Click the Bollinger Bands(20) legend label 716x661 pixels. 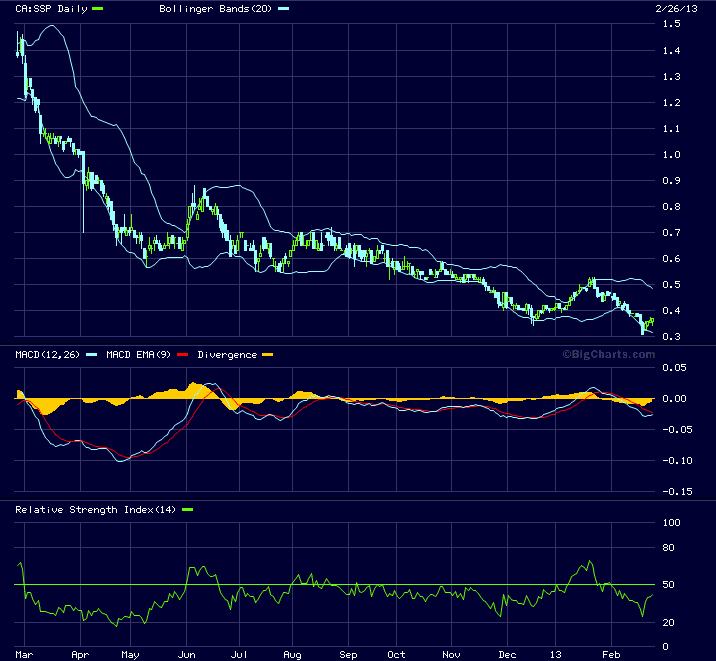(x=215, y=9)
